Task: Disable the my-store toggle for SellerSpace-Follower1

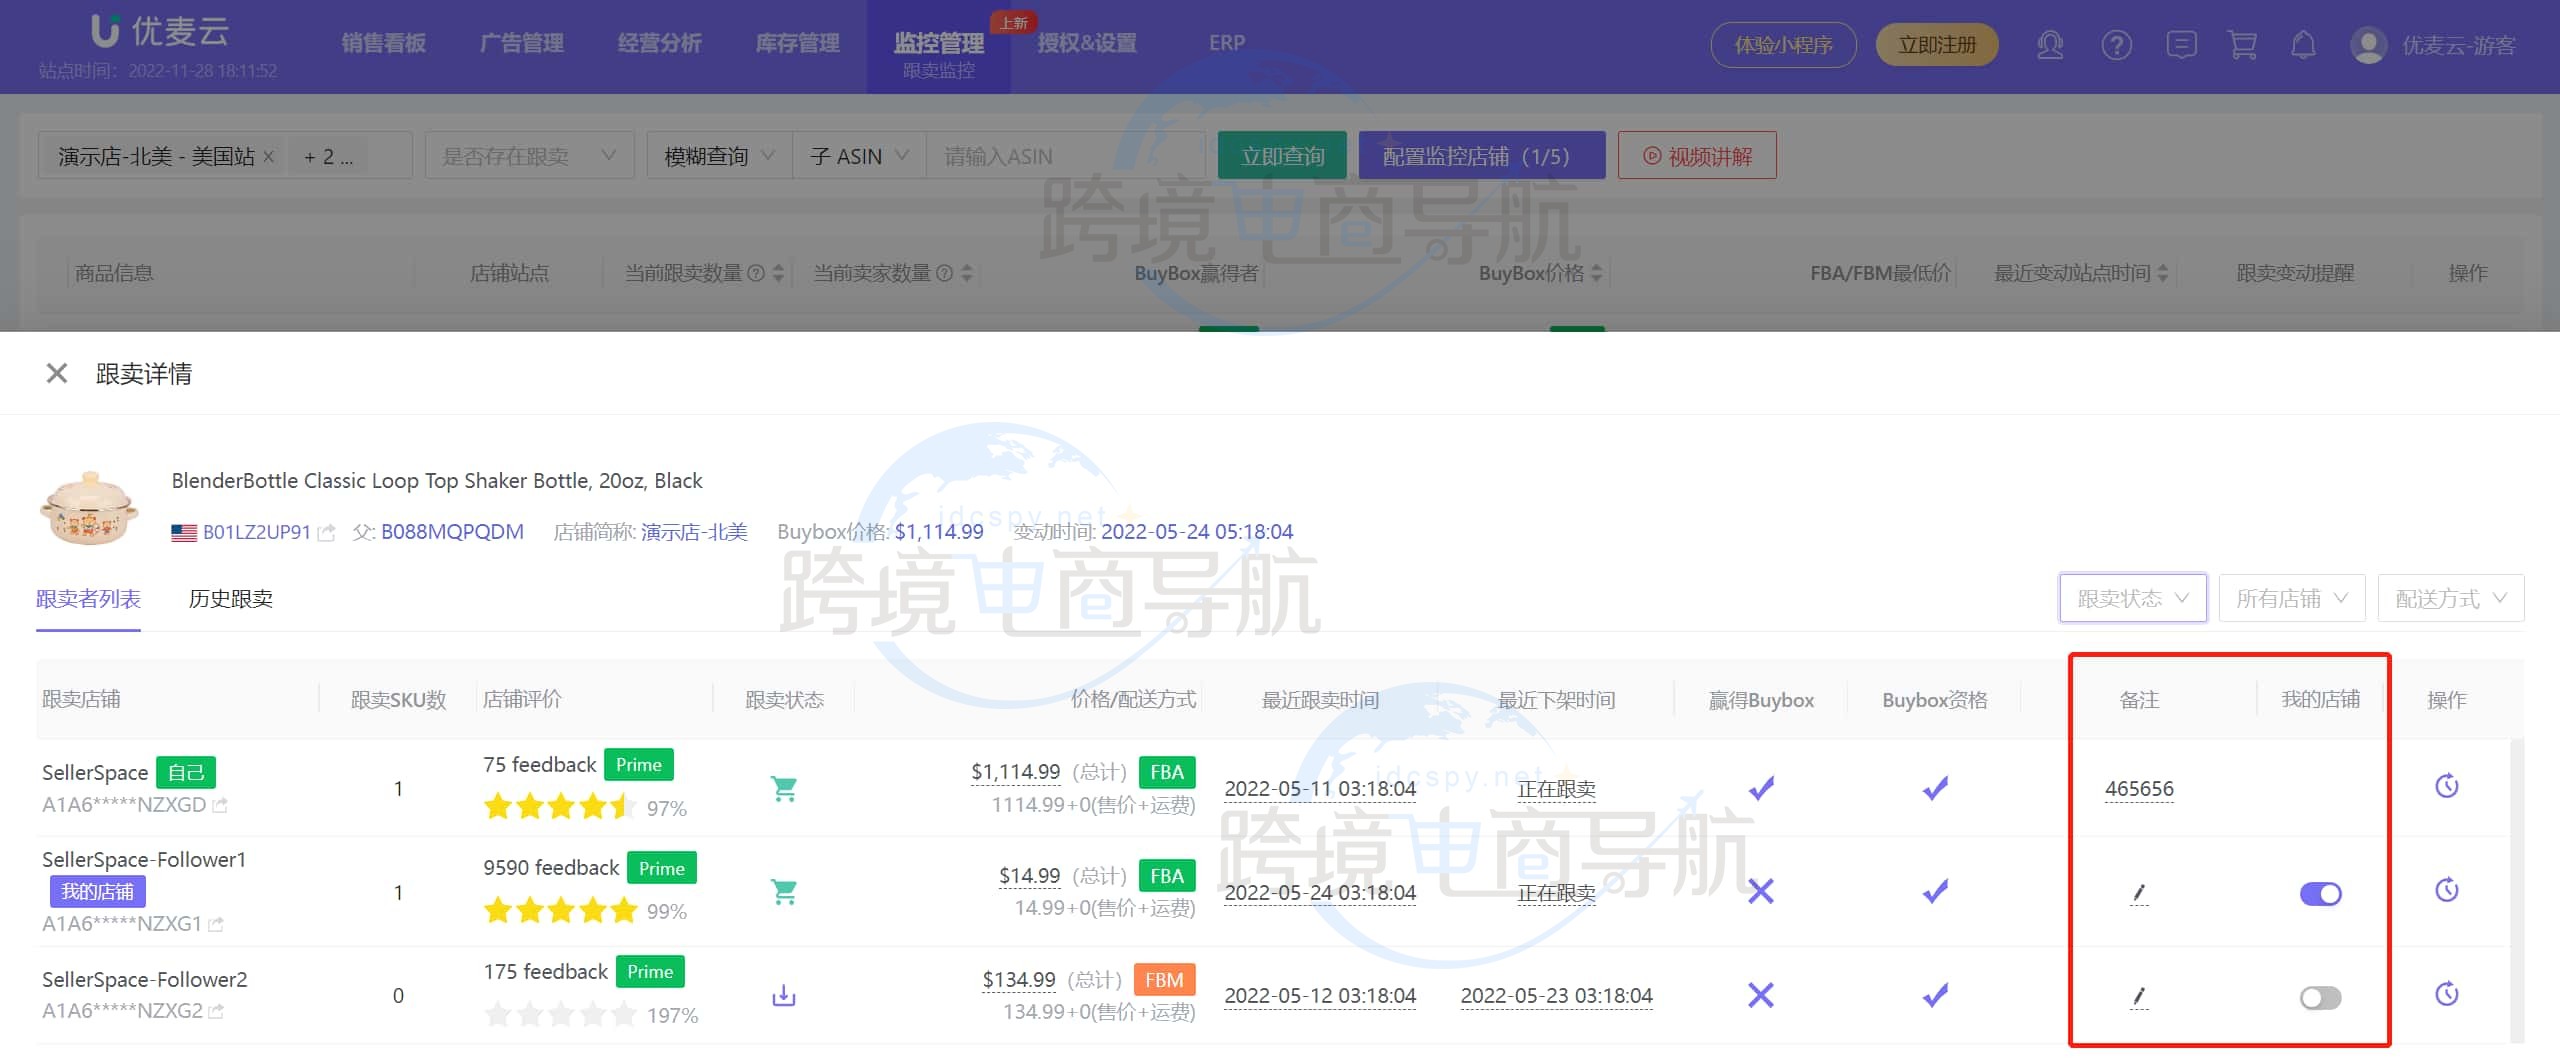Action: click(x=2320, y=893)
